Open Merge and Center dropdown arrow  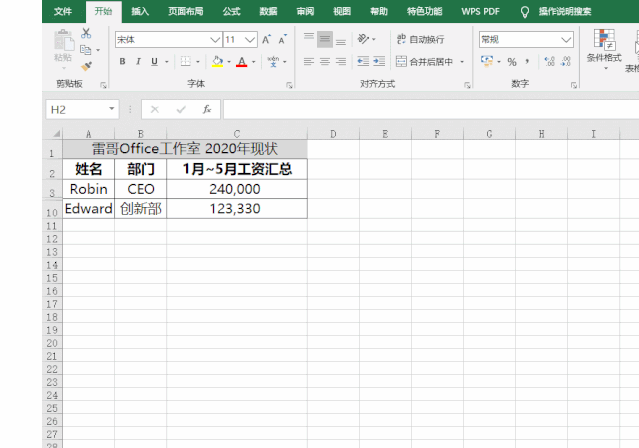click(462, 62)
